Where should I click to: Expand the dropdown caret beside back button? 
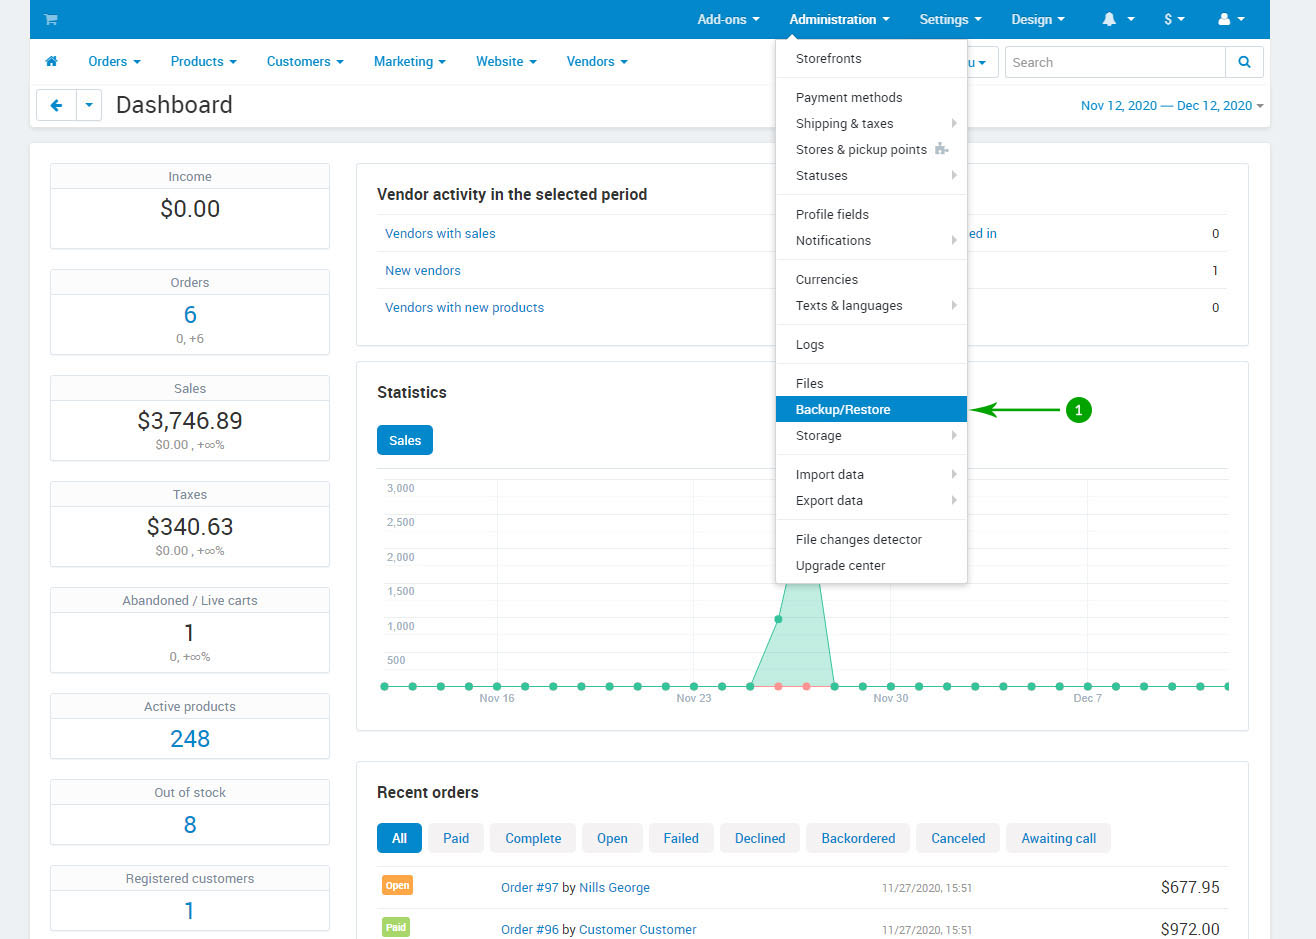[89, 105]
